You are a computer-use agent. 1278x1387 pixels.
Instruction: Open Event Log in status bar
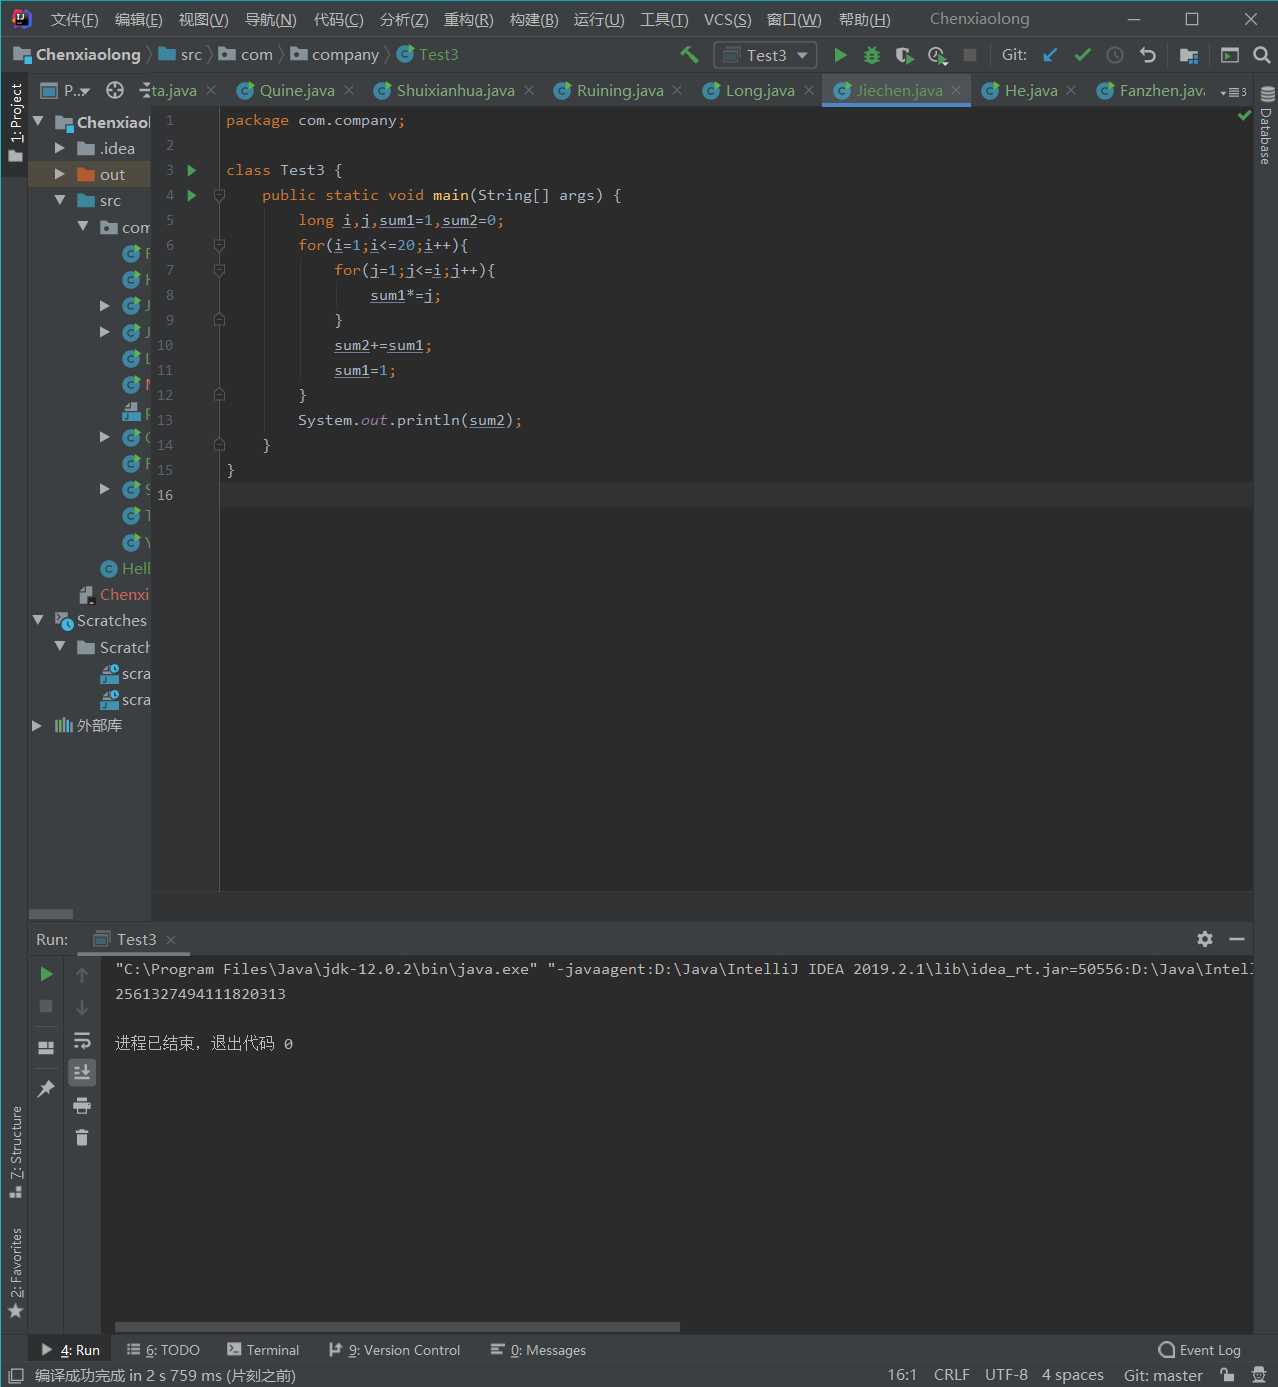tap(1199, 1350)
